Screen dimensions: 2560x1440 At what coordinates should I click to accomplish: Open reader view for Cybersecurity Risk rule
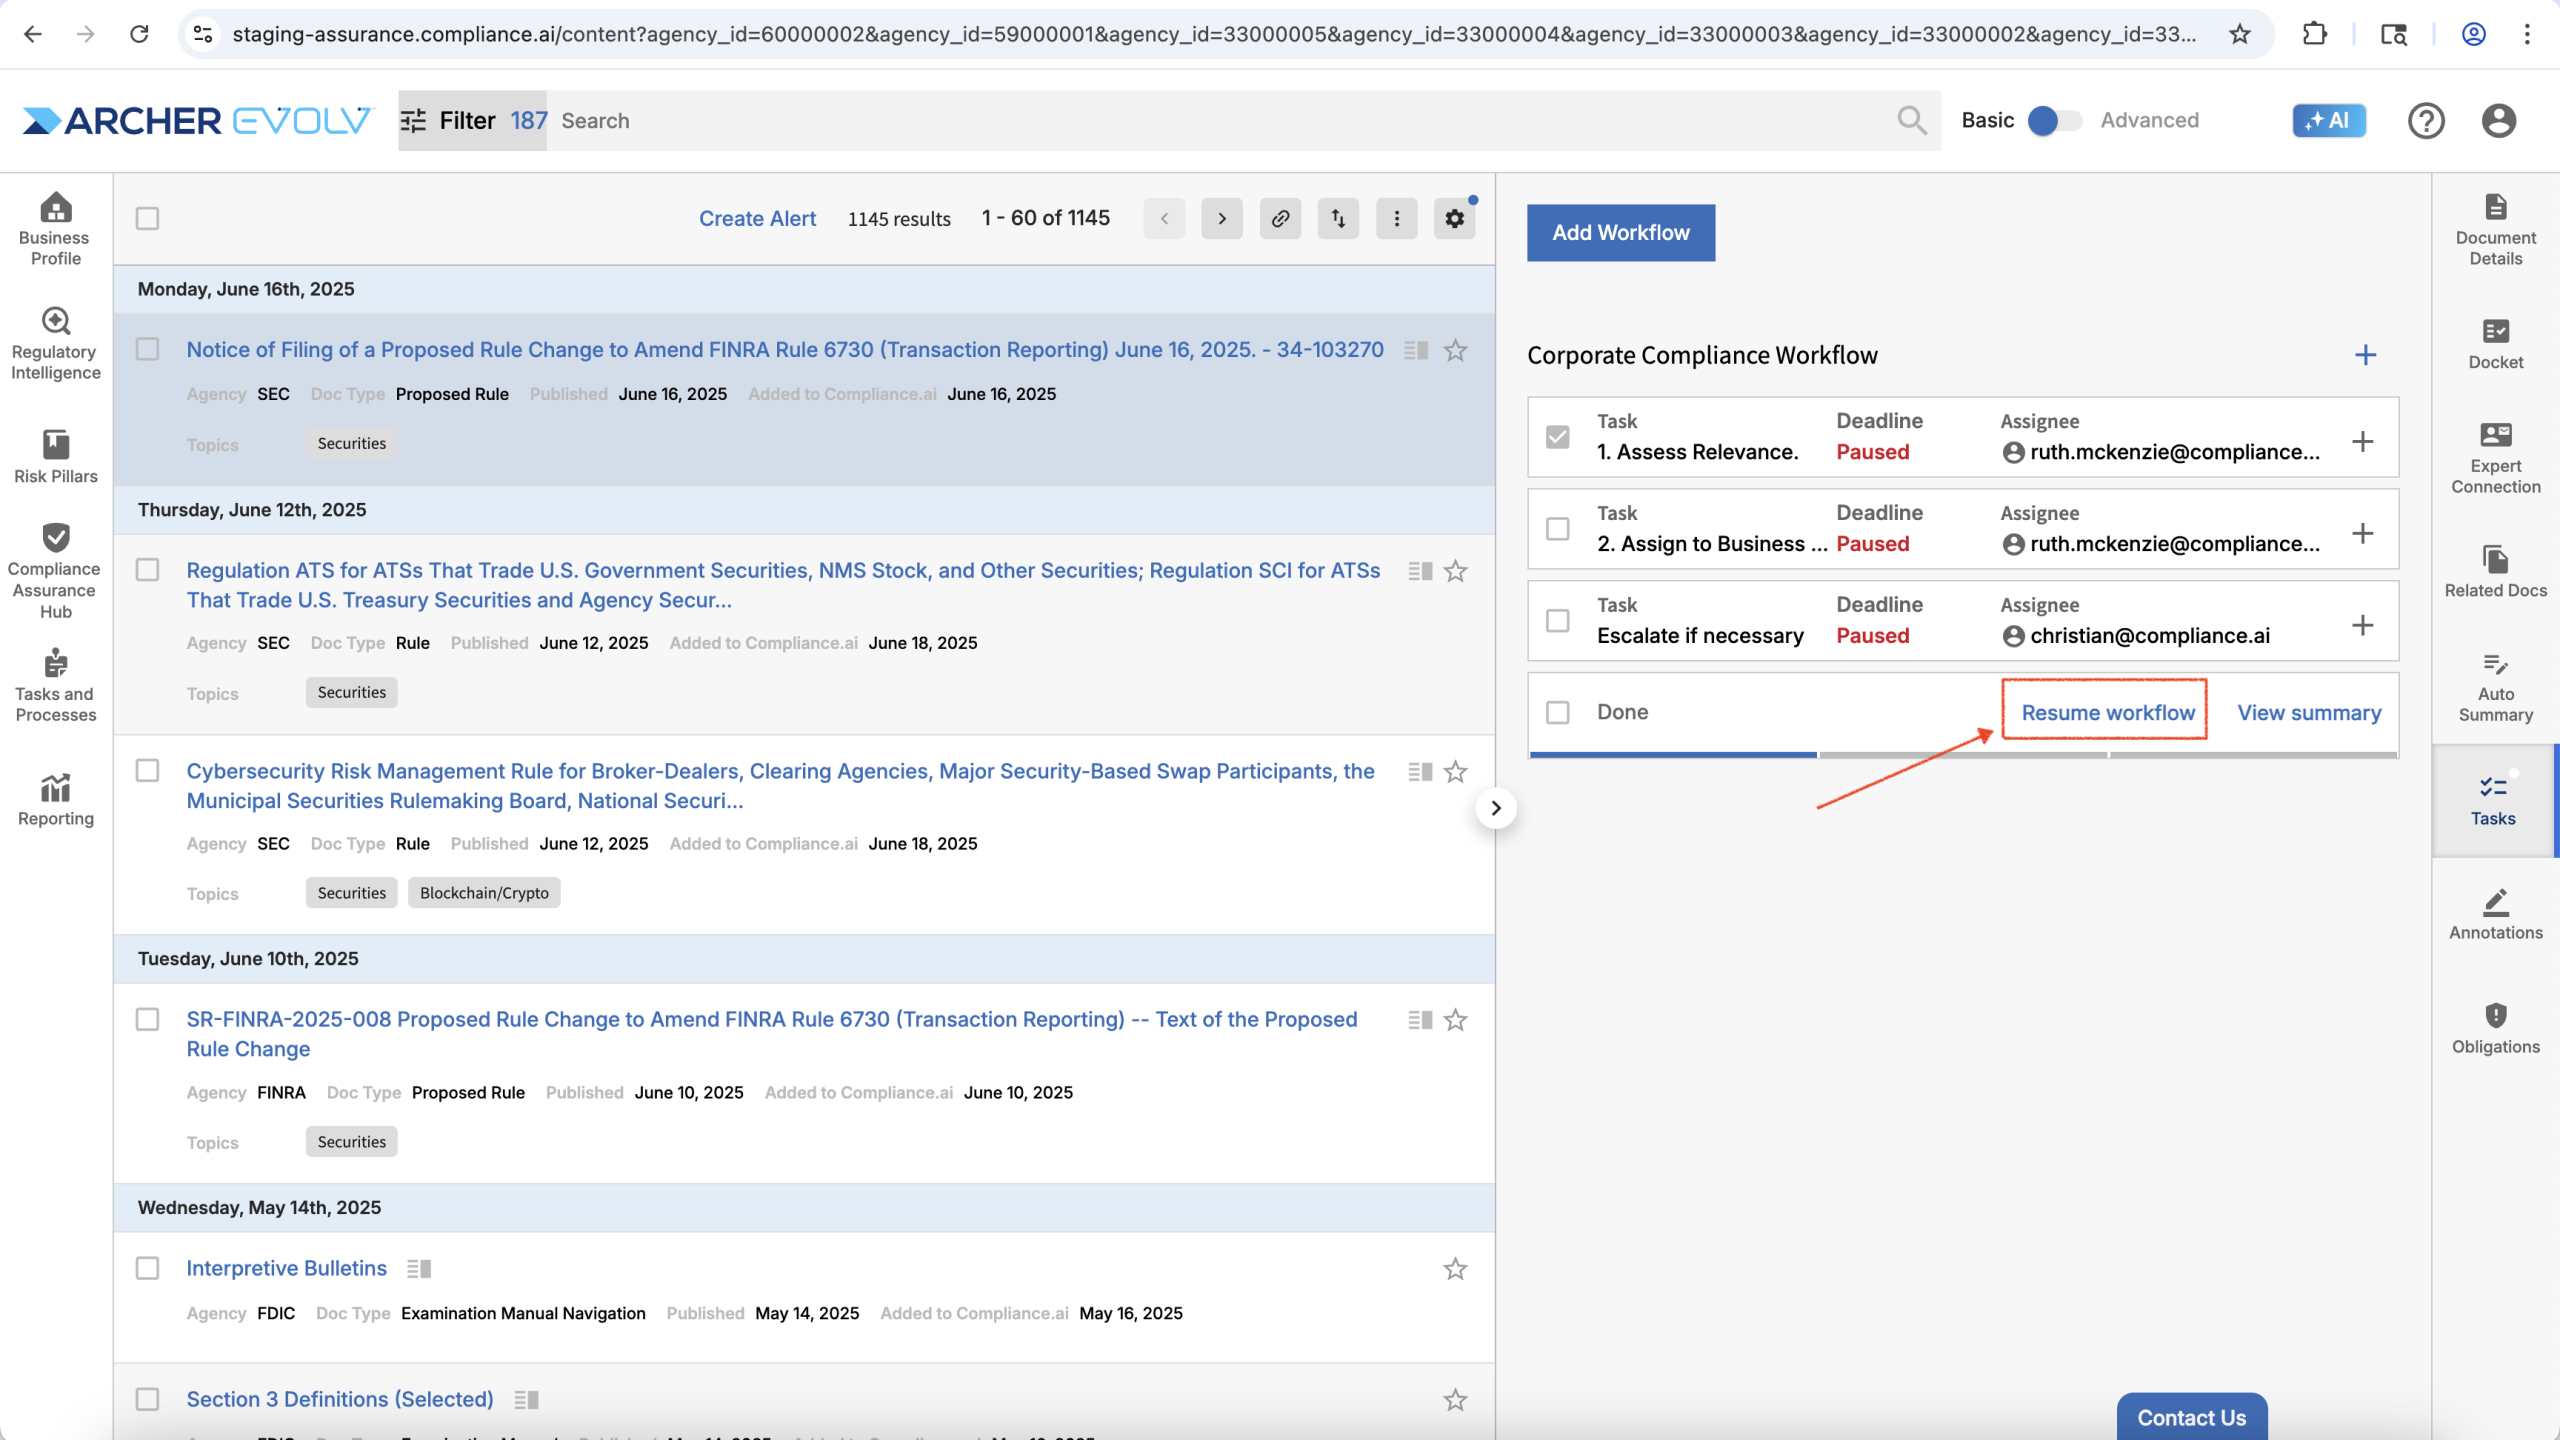coord(1420,772)
